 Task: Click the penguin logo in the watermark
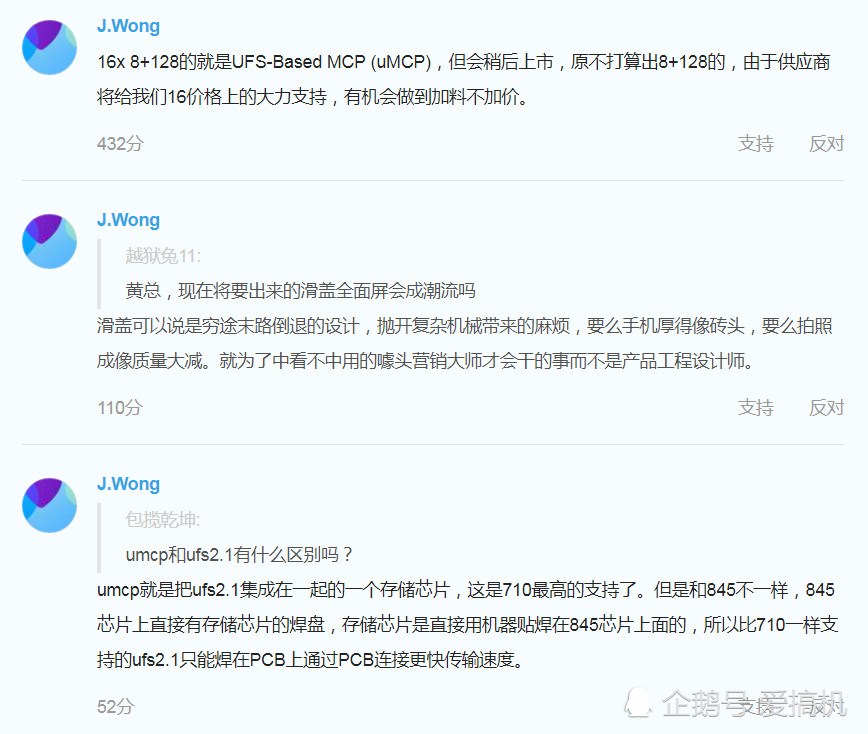click(x=638, y=703)
